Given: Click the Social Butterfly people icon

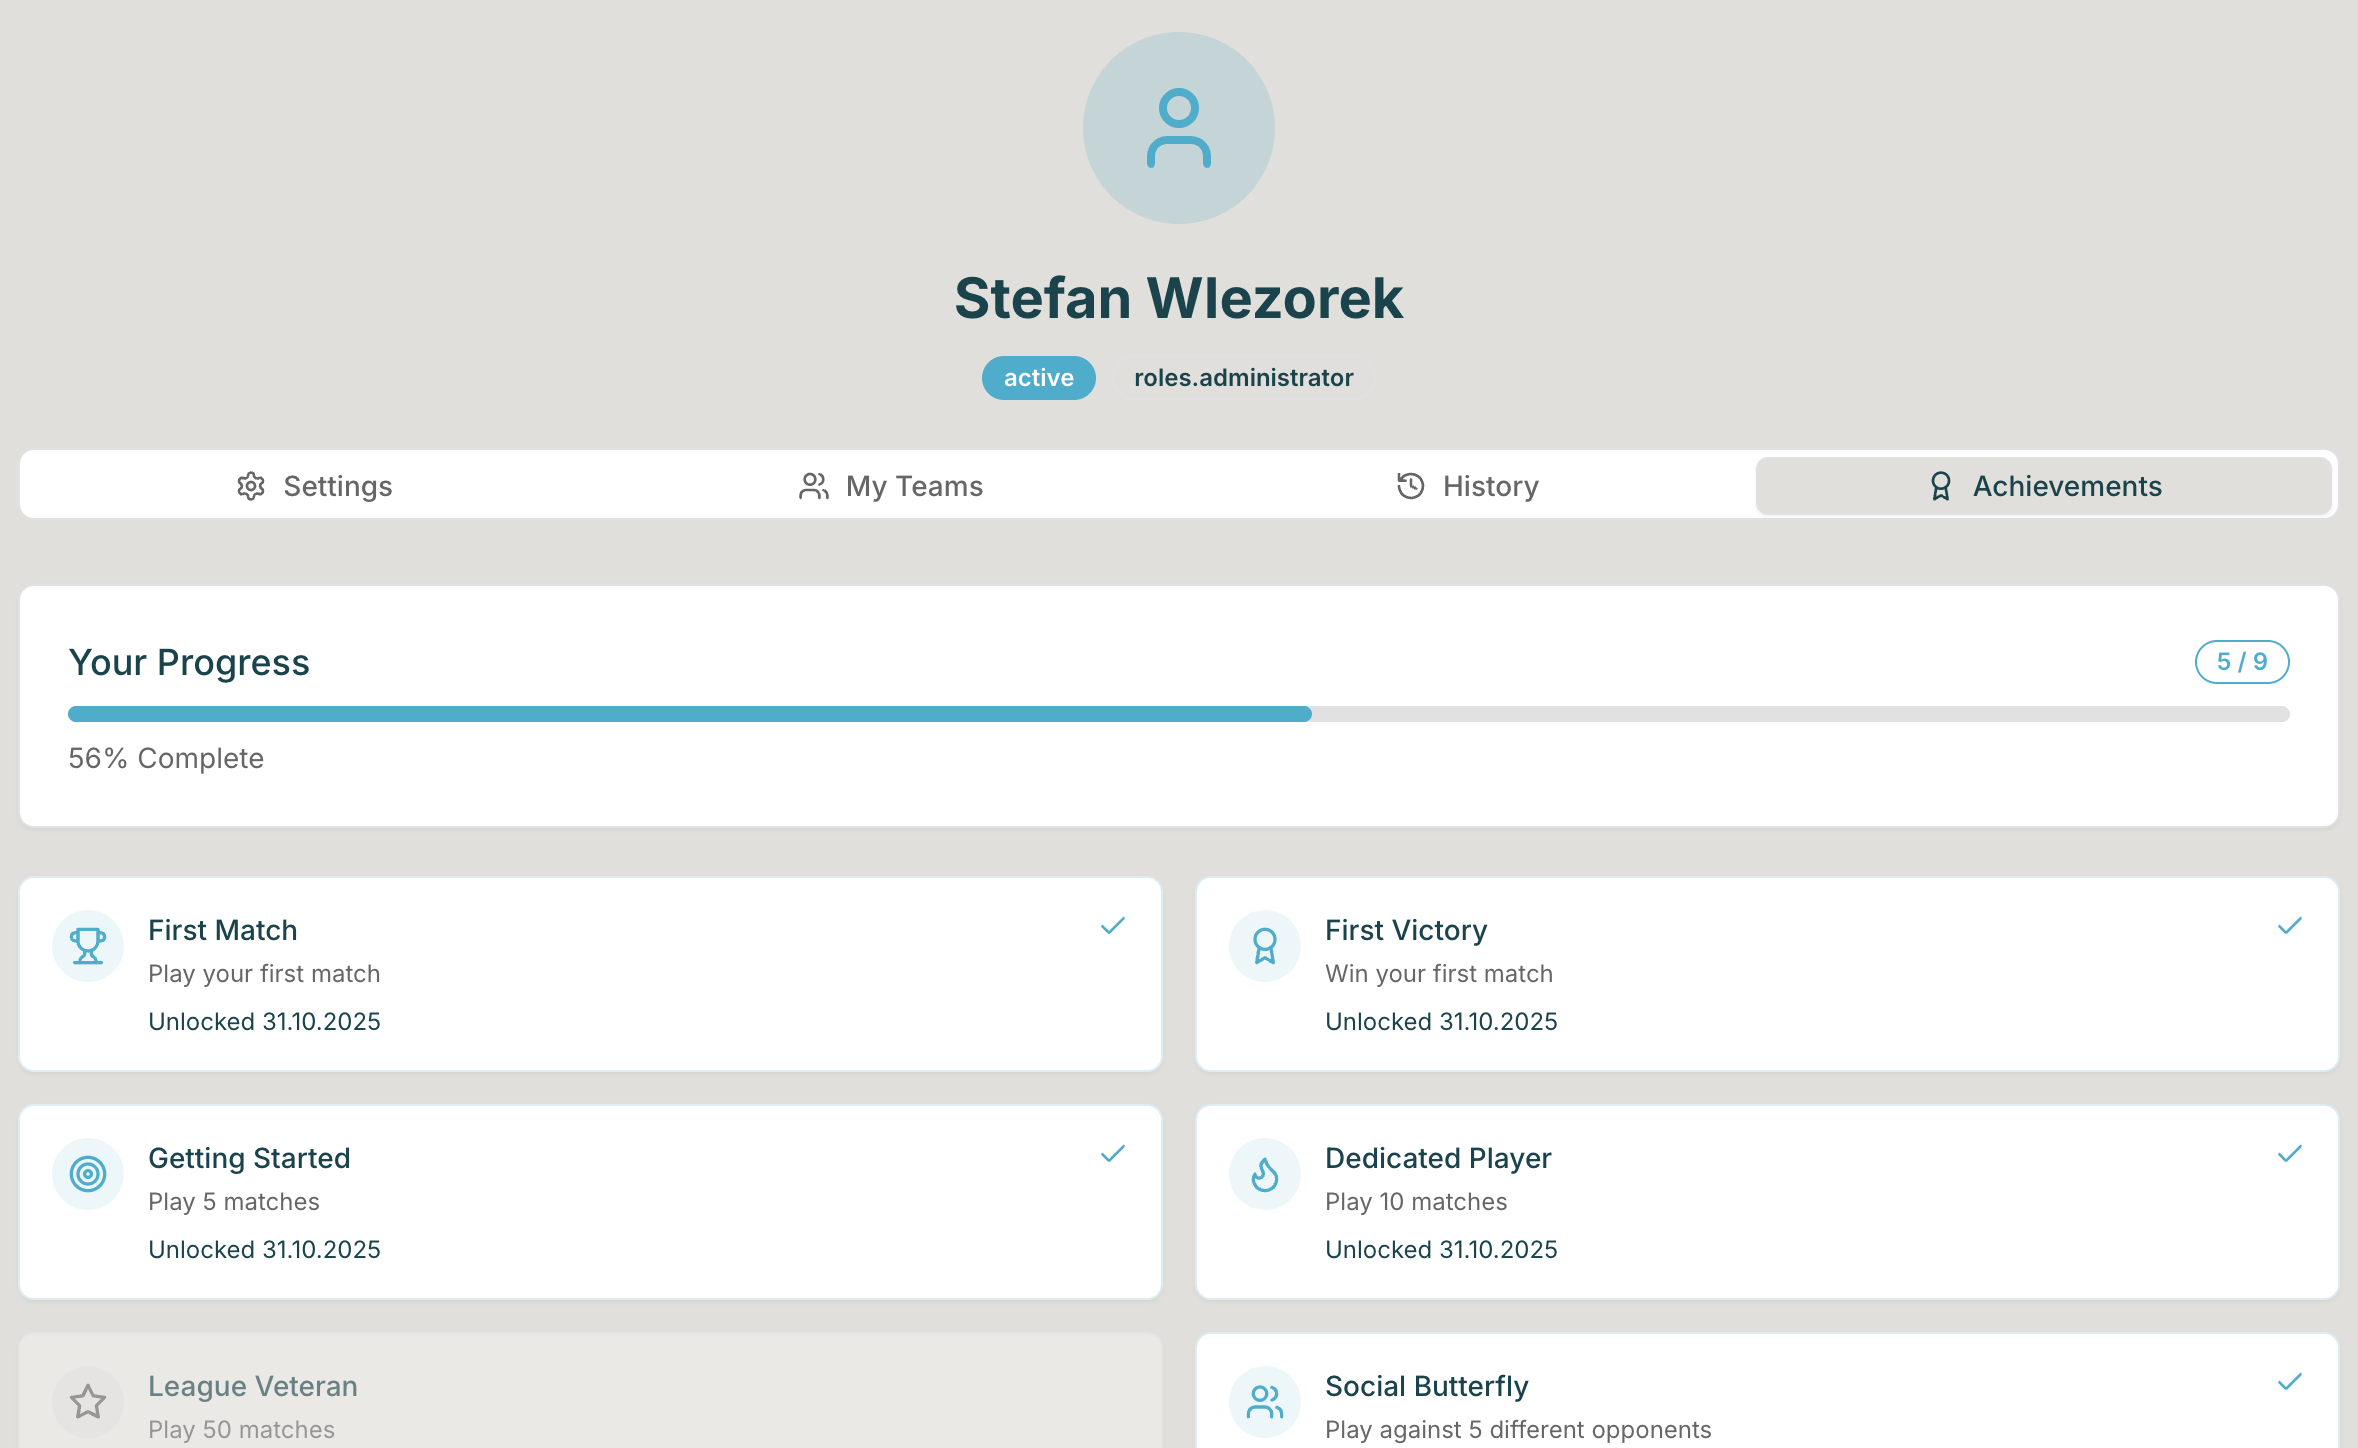Looking at the screenshot, I should [x=1265, y=1401].
